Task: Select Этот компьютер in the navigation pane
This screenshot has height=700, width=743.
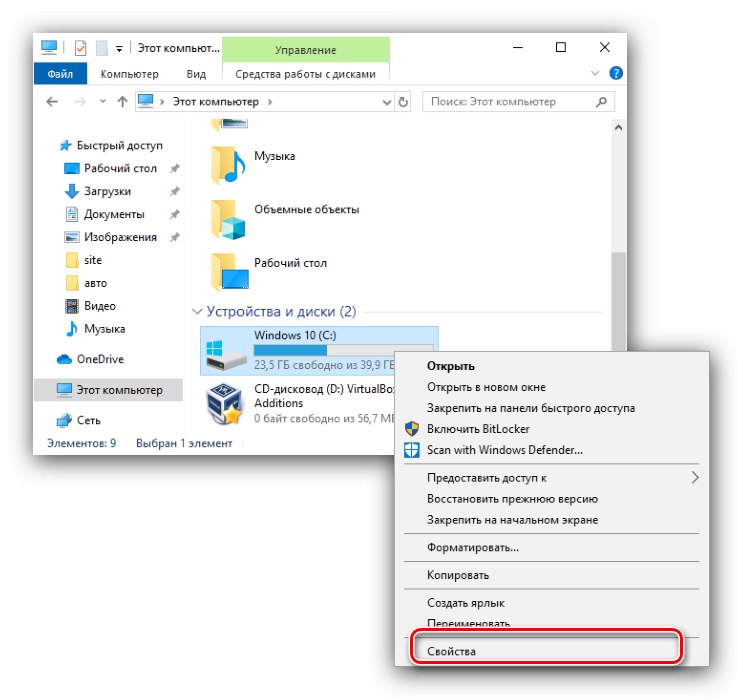Action: pyautogui.click(x=109, y=390)
